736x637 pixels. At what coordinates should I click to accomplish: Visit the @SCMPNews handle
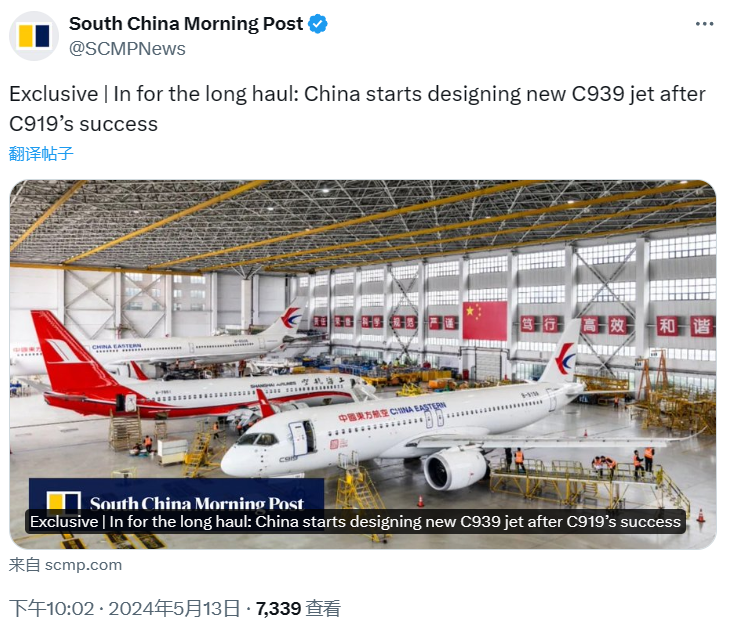[127, 49]
